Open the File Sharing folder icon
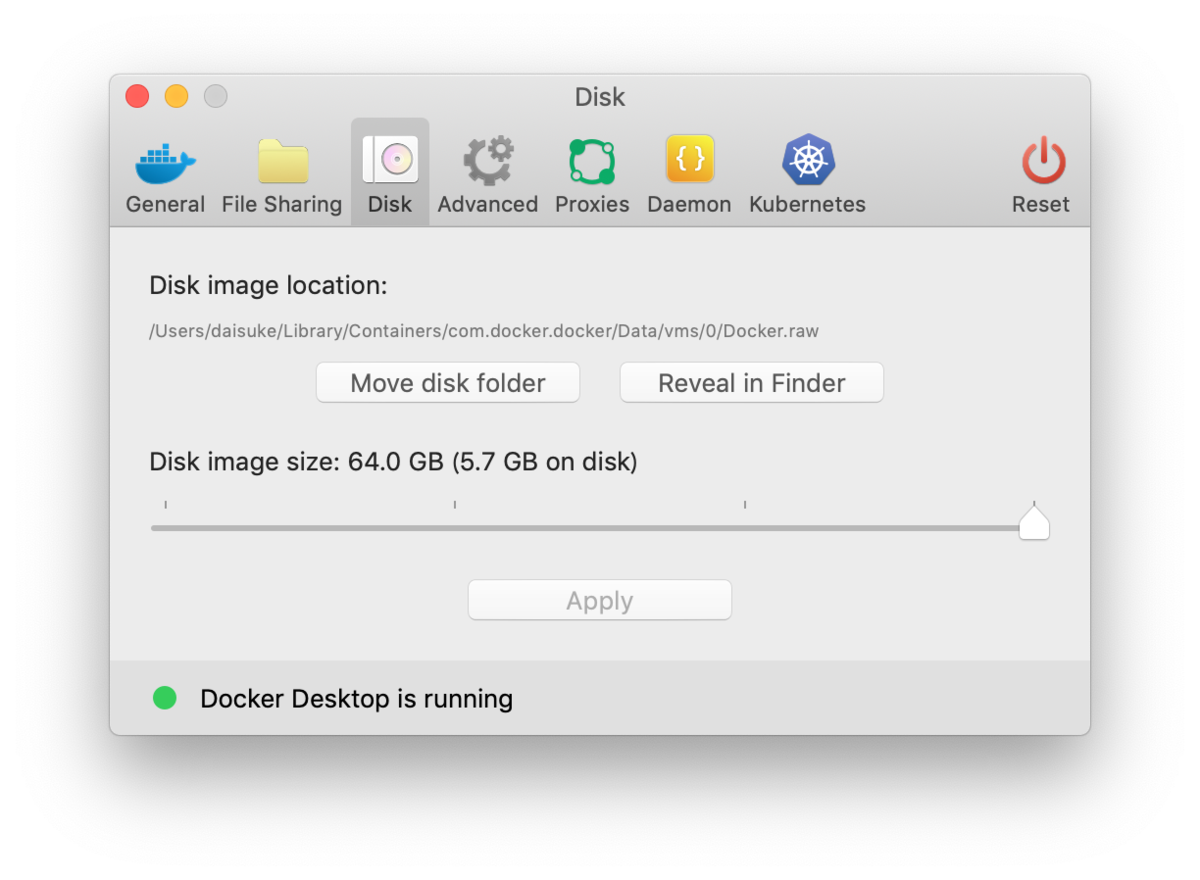 [282, 162]
